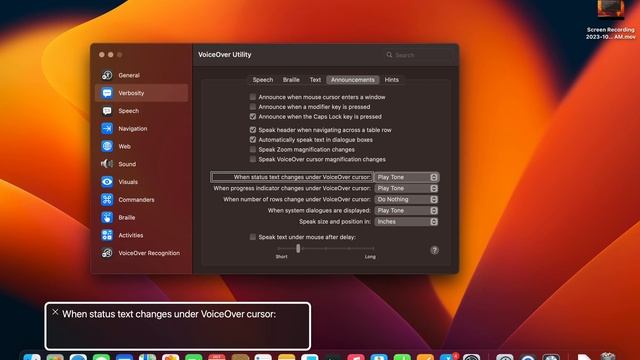Click the Speech sidebar icon
The image size is (640, 360).
click(107, 111)
